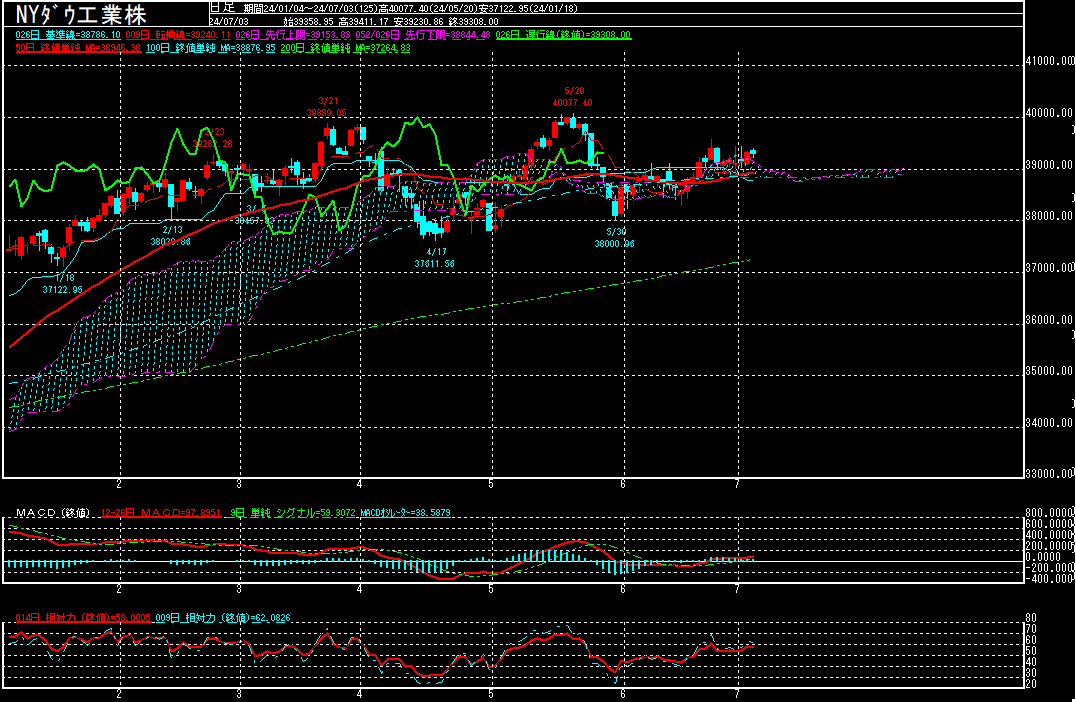The height and width of the screenshot is (702, 1076).
Task: Click the 40000.00 price axis label
Action: pyautogui.click(x=1049, y=113)
